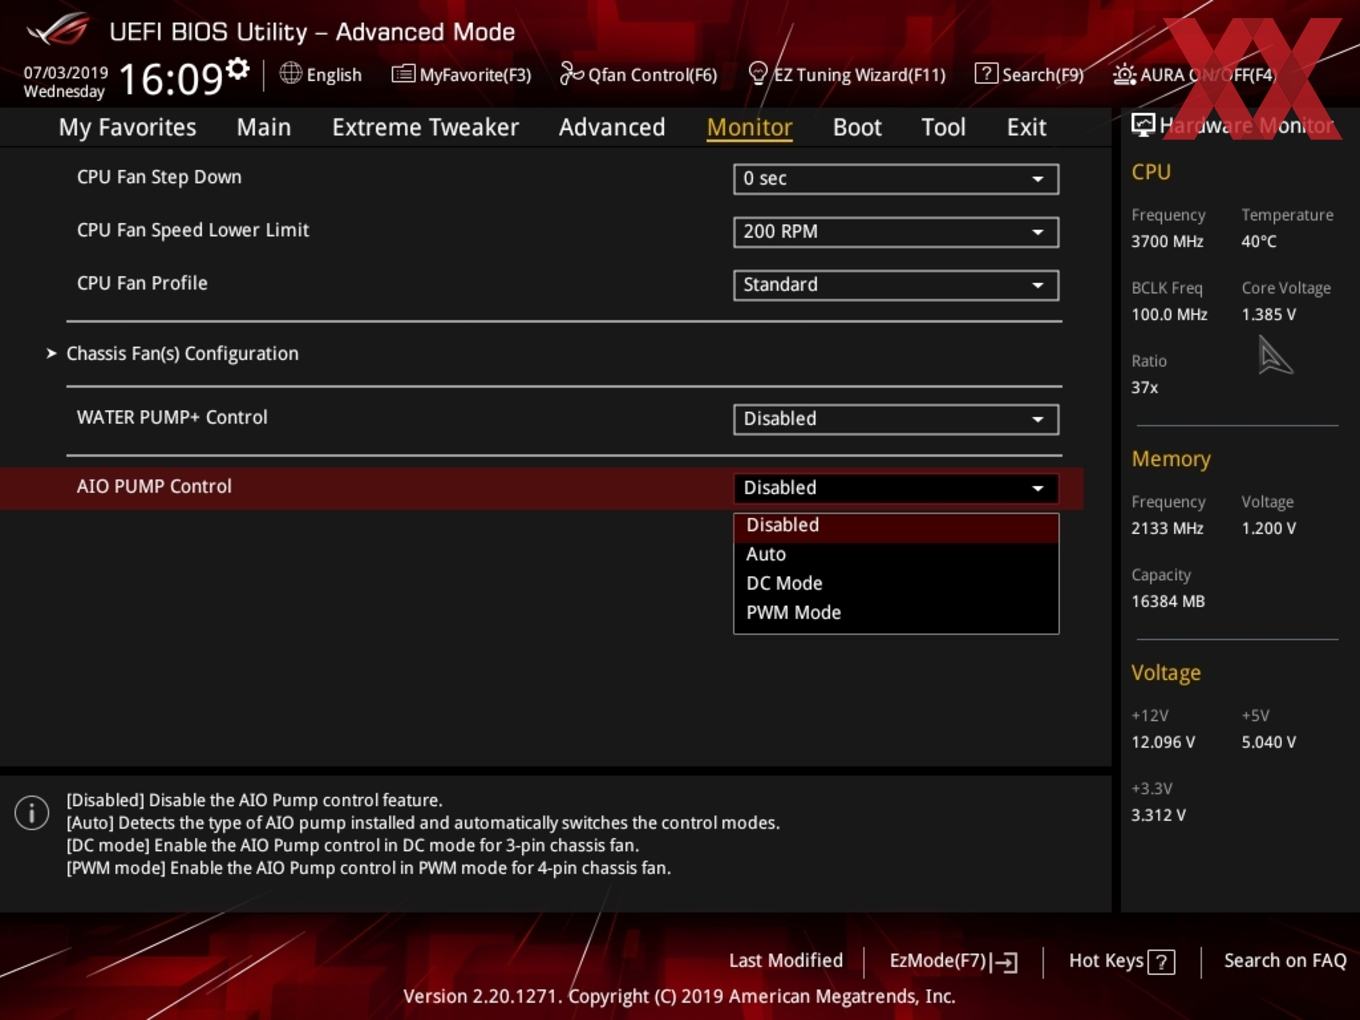The width and height of the screenshot is (1360, 1020).
Task: Select the Monitor tab
Action: pos(750,127)
